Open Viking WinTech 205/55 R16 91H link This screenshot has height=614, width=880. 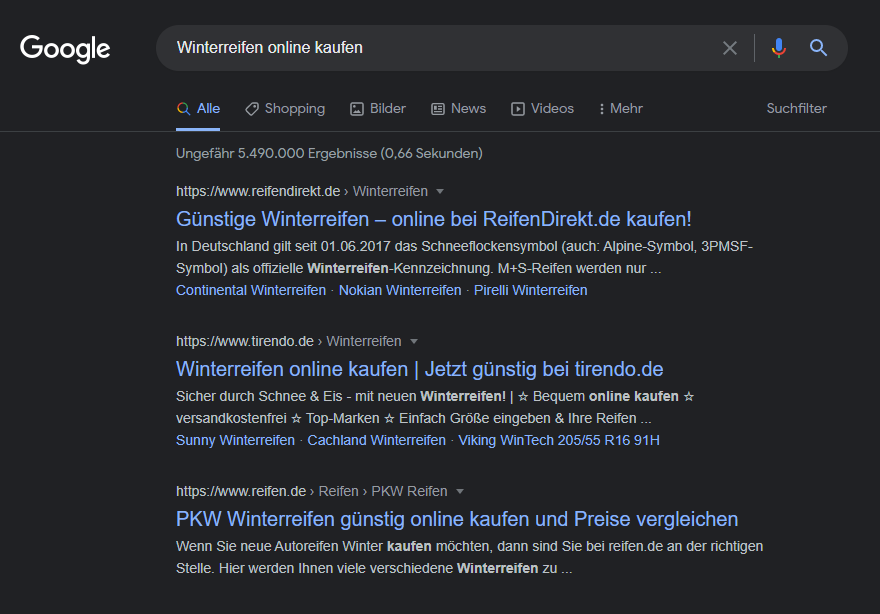click(x=559, y=441)
